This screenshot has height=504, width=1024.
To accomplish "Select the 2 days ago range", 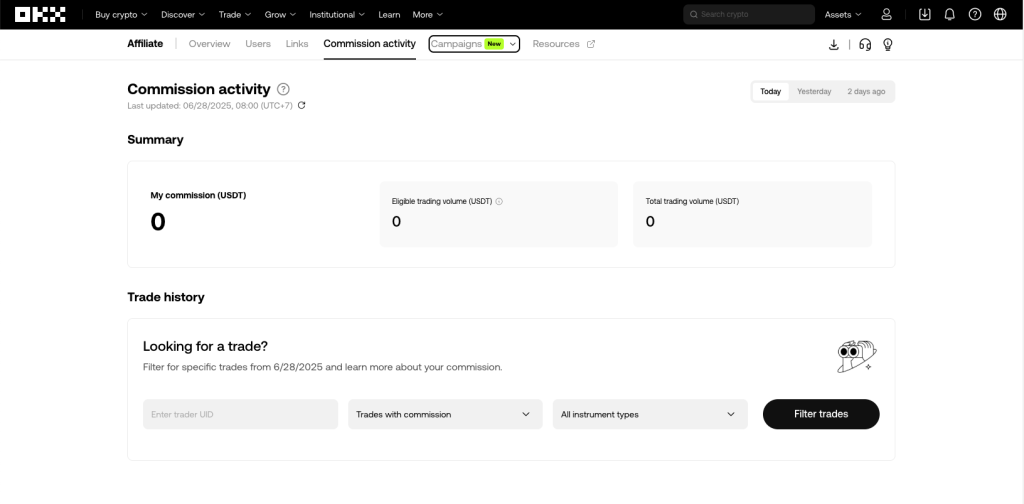I will [x=866, y=91].
